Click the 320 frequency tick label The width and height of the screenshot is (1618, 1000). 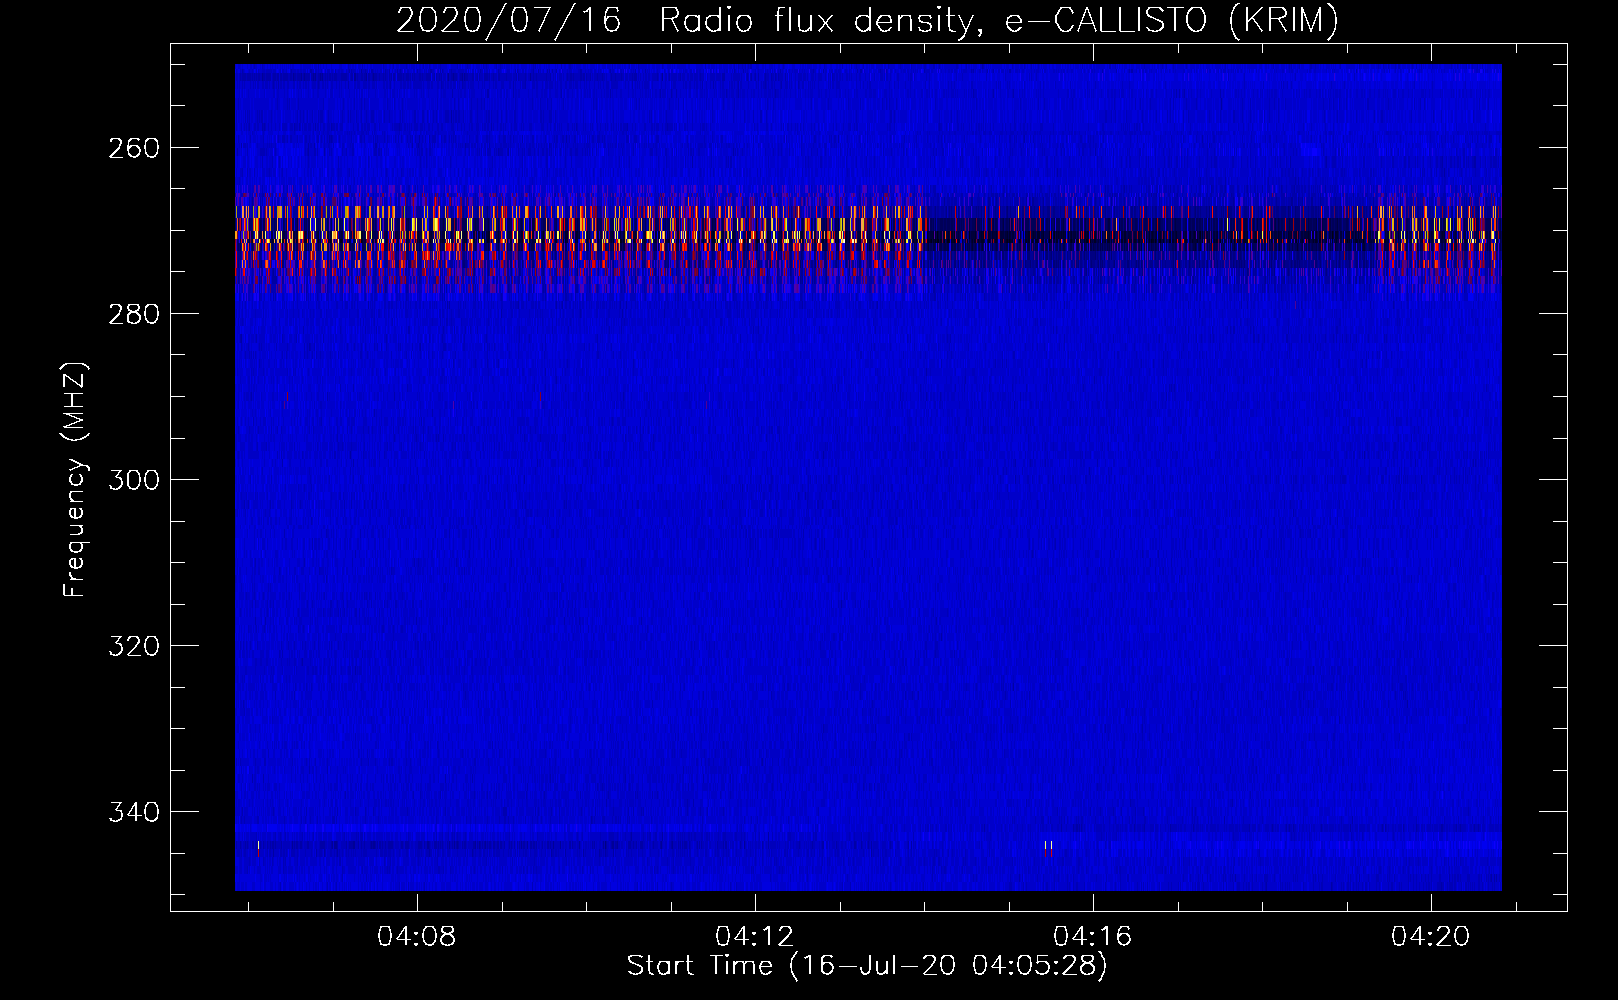point(134,646)
